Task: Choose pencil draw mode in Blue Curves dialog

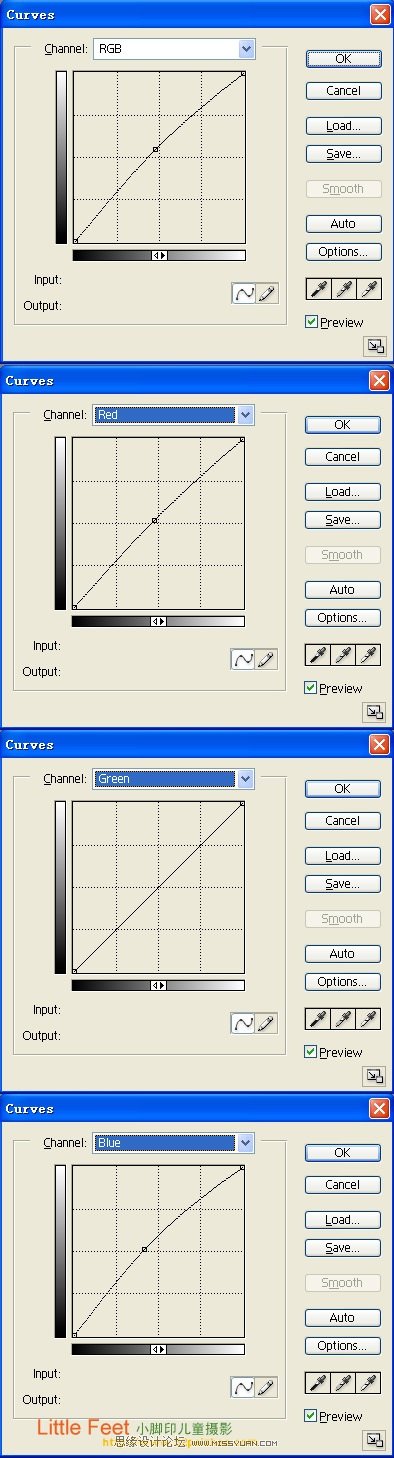Action: pyautogui.click(x=265, y=1387)
